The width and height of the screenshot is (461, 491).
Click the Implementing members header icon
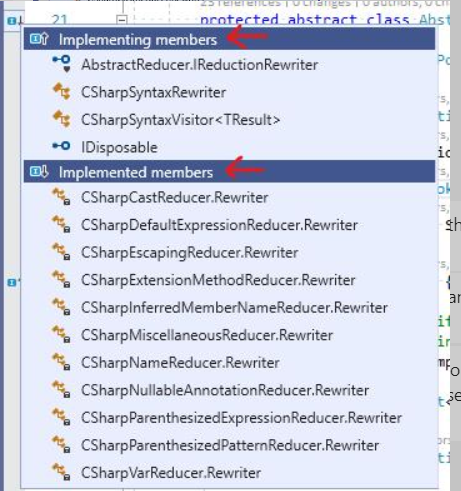(x=39, y=39)
